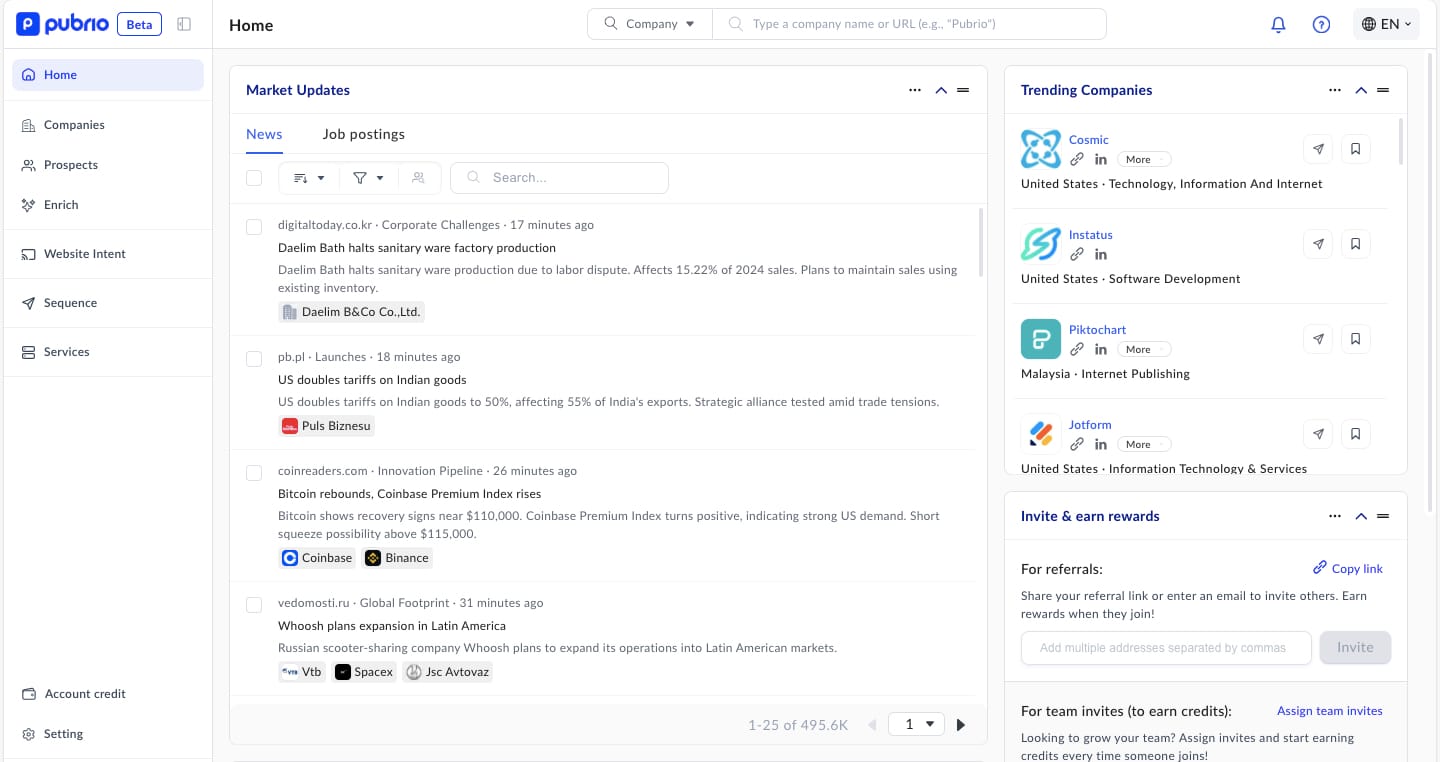Screen dimensions: 1440x762
Task: Click website link icon under Jotform
Action: tap(1077, 445)
